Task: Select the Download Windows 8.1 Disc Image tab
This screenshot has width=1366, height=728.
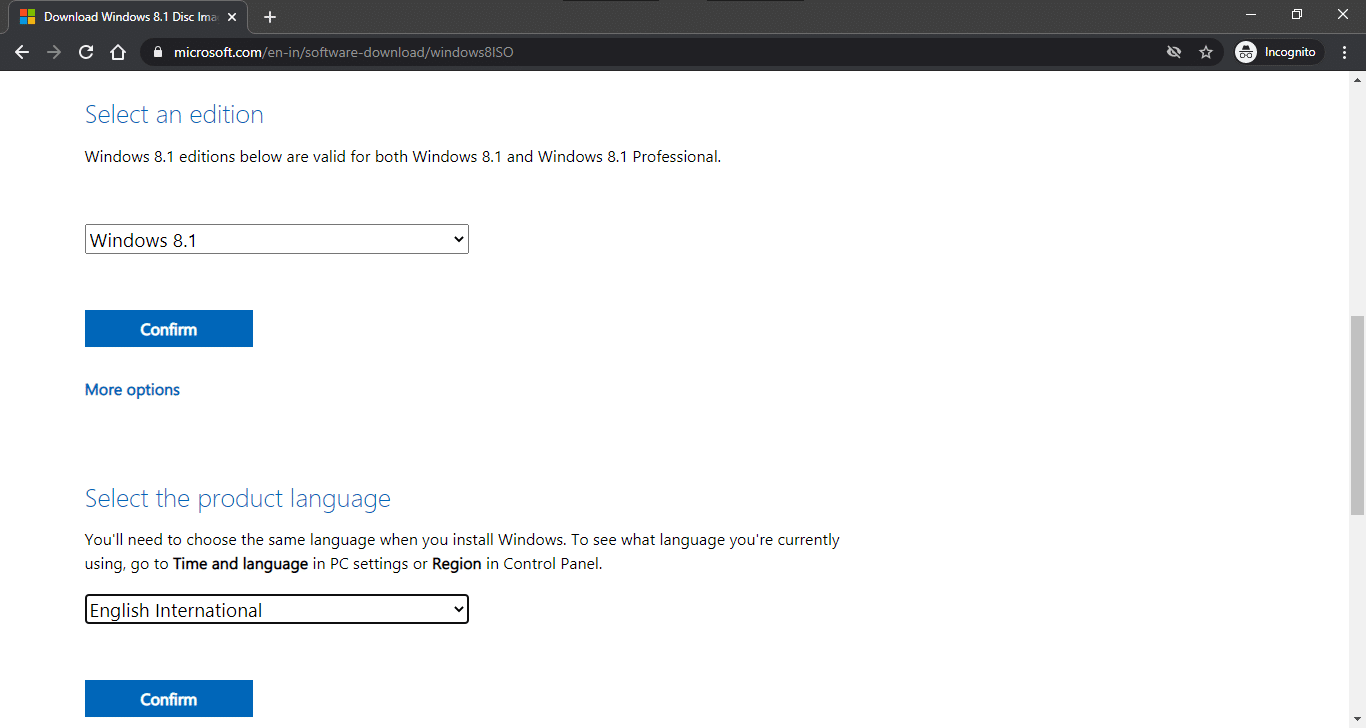Action: point(128,17)
